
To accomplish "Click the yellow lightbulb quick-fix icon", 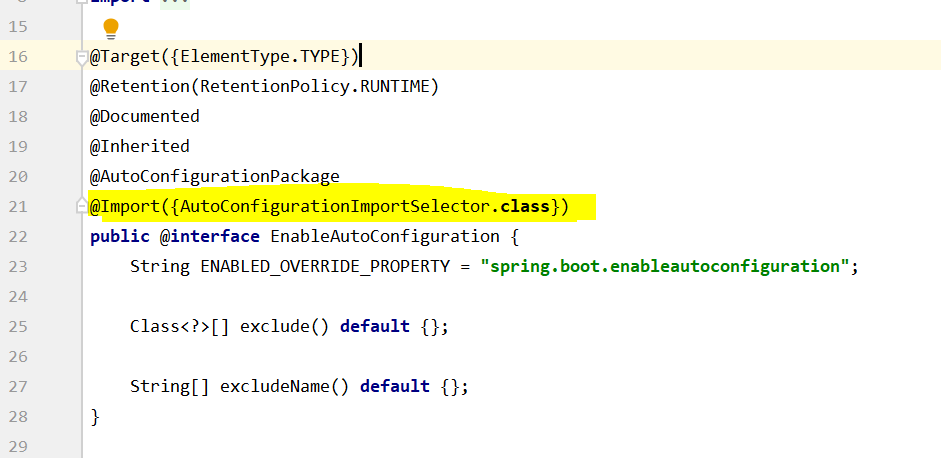I will [x=111, y=28].
